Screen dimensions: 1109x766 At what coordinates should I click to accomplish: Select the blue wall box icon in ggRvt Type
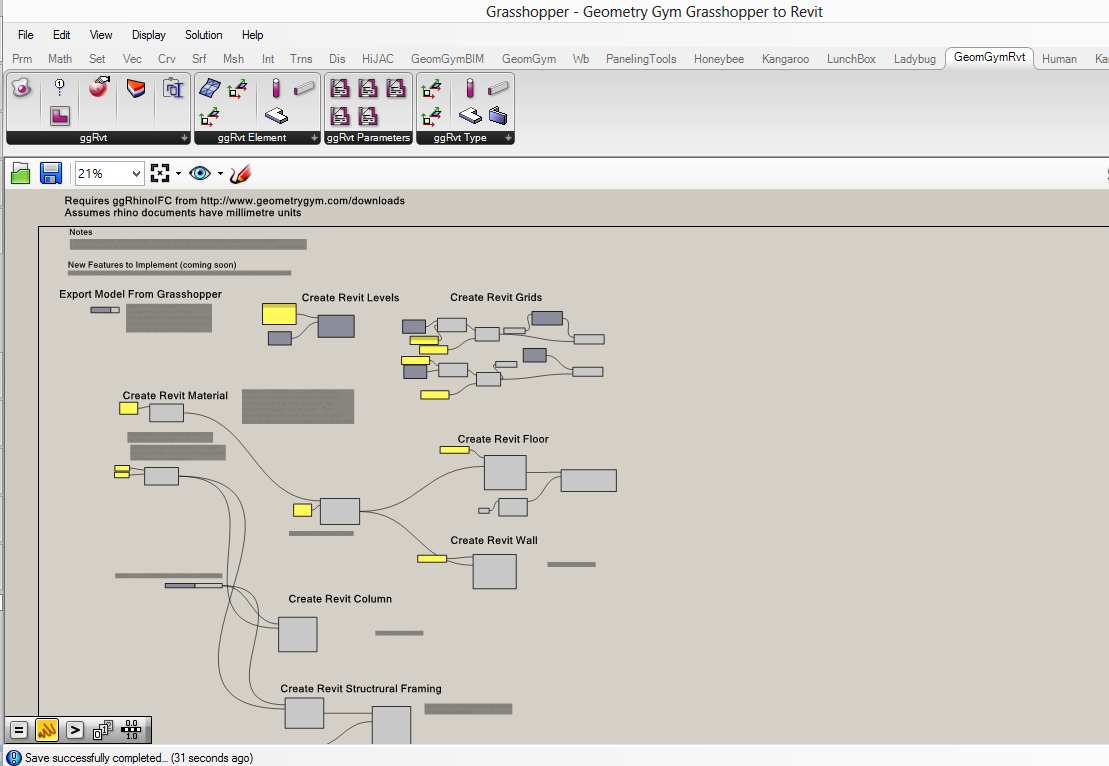498,115
